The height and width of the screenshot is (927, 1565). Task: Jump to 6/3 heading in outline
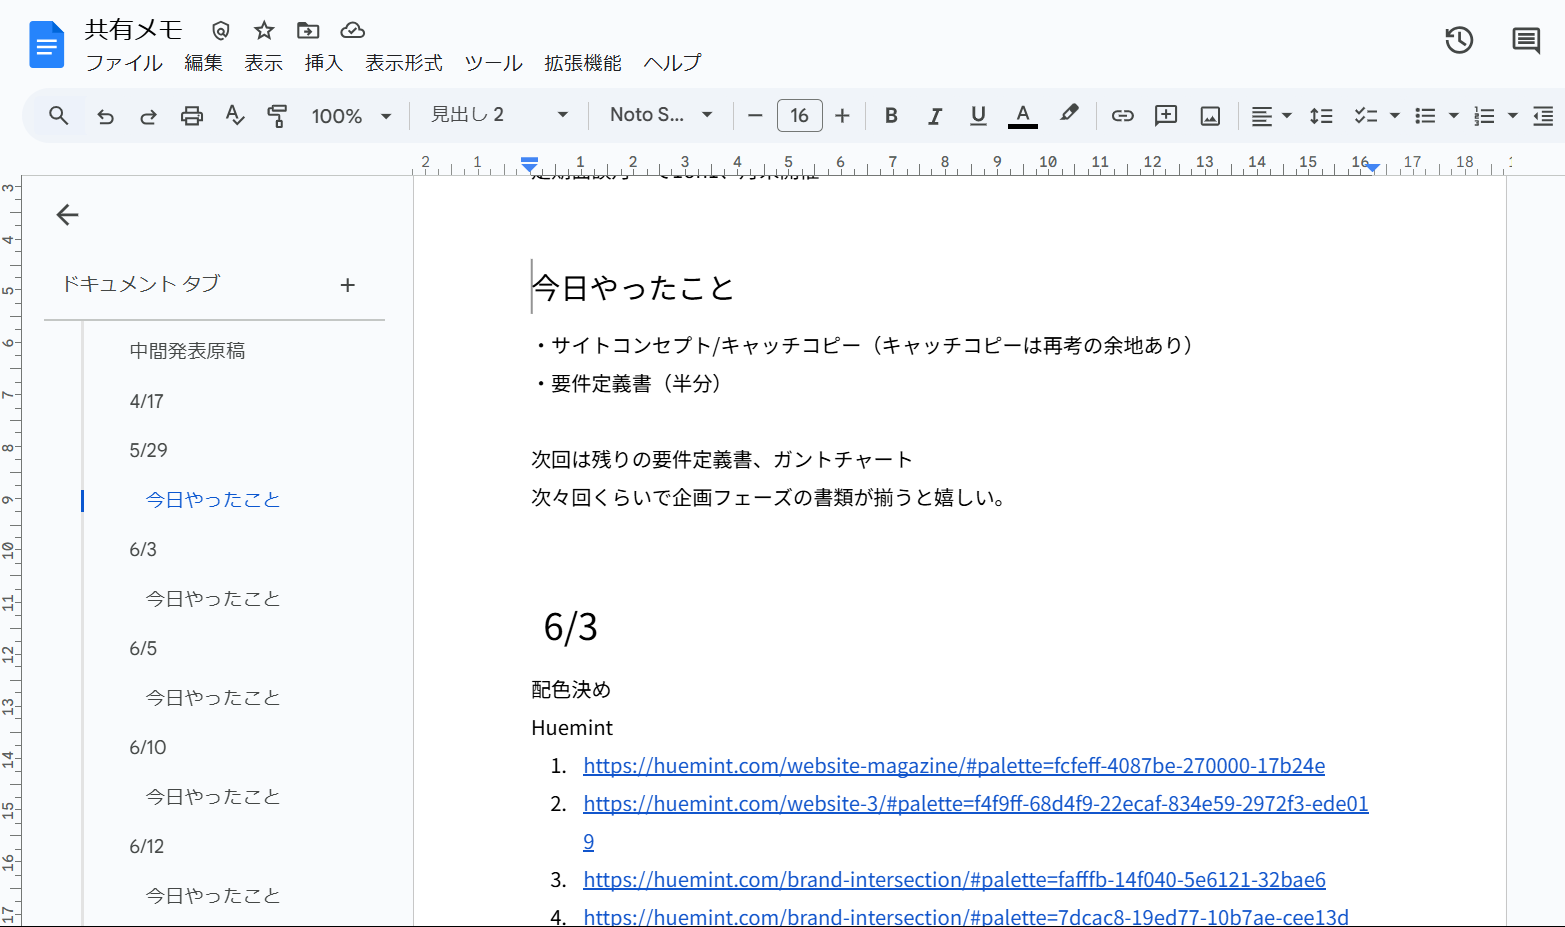[143, 549]
